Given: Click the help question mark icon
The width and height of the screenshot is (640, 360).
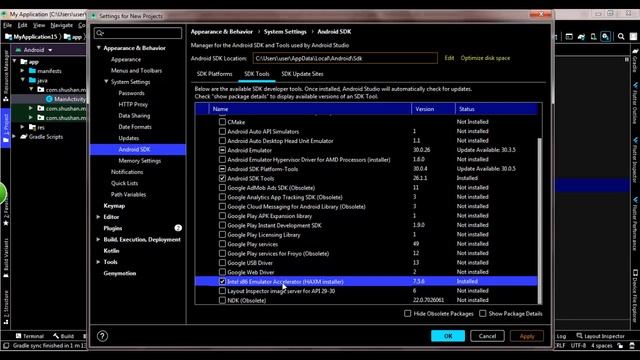Looking at the screenshot, I should [102, 336].
